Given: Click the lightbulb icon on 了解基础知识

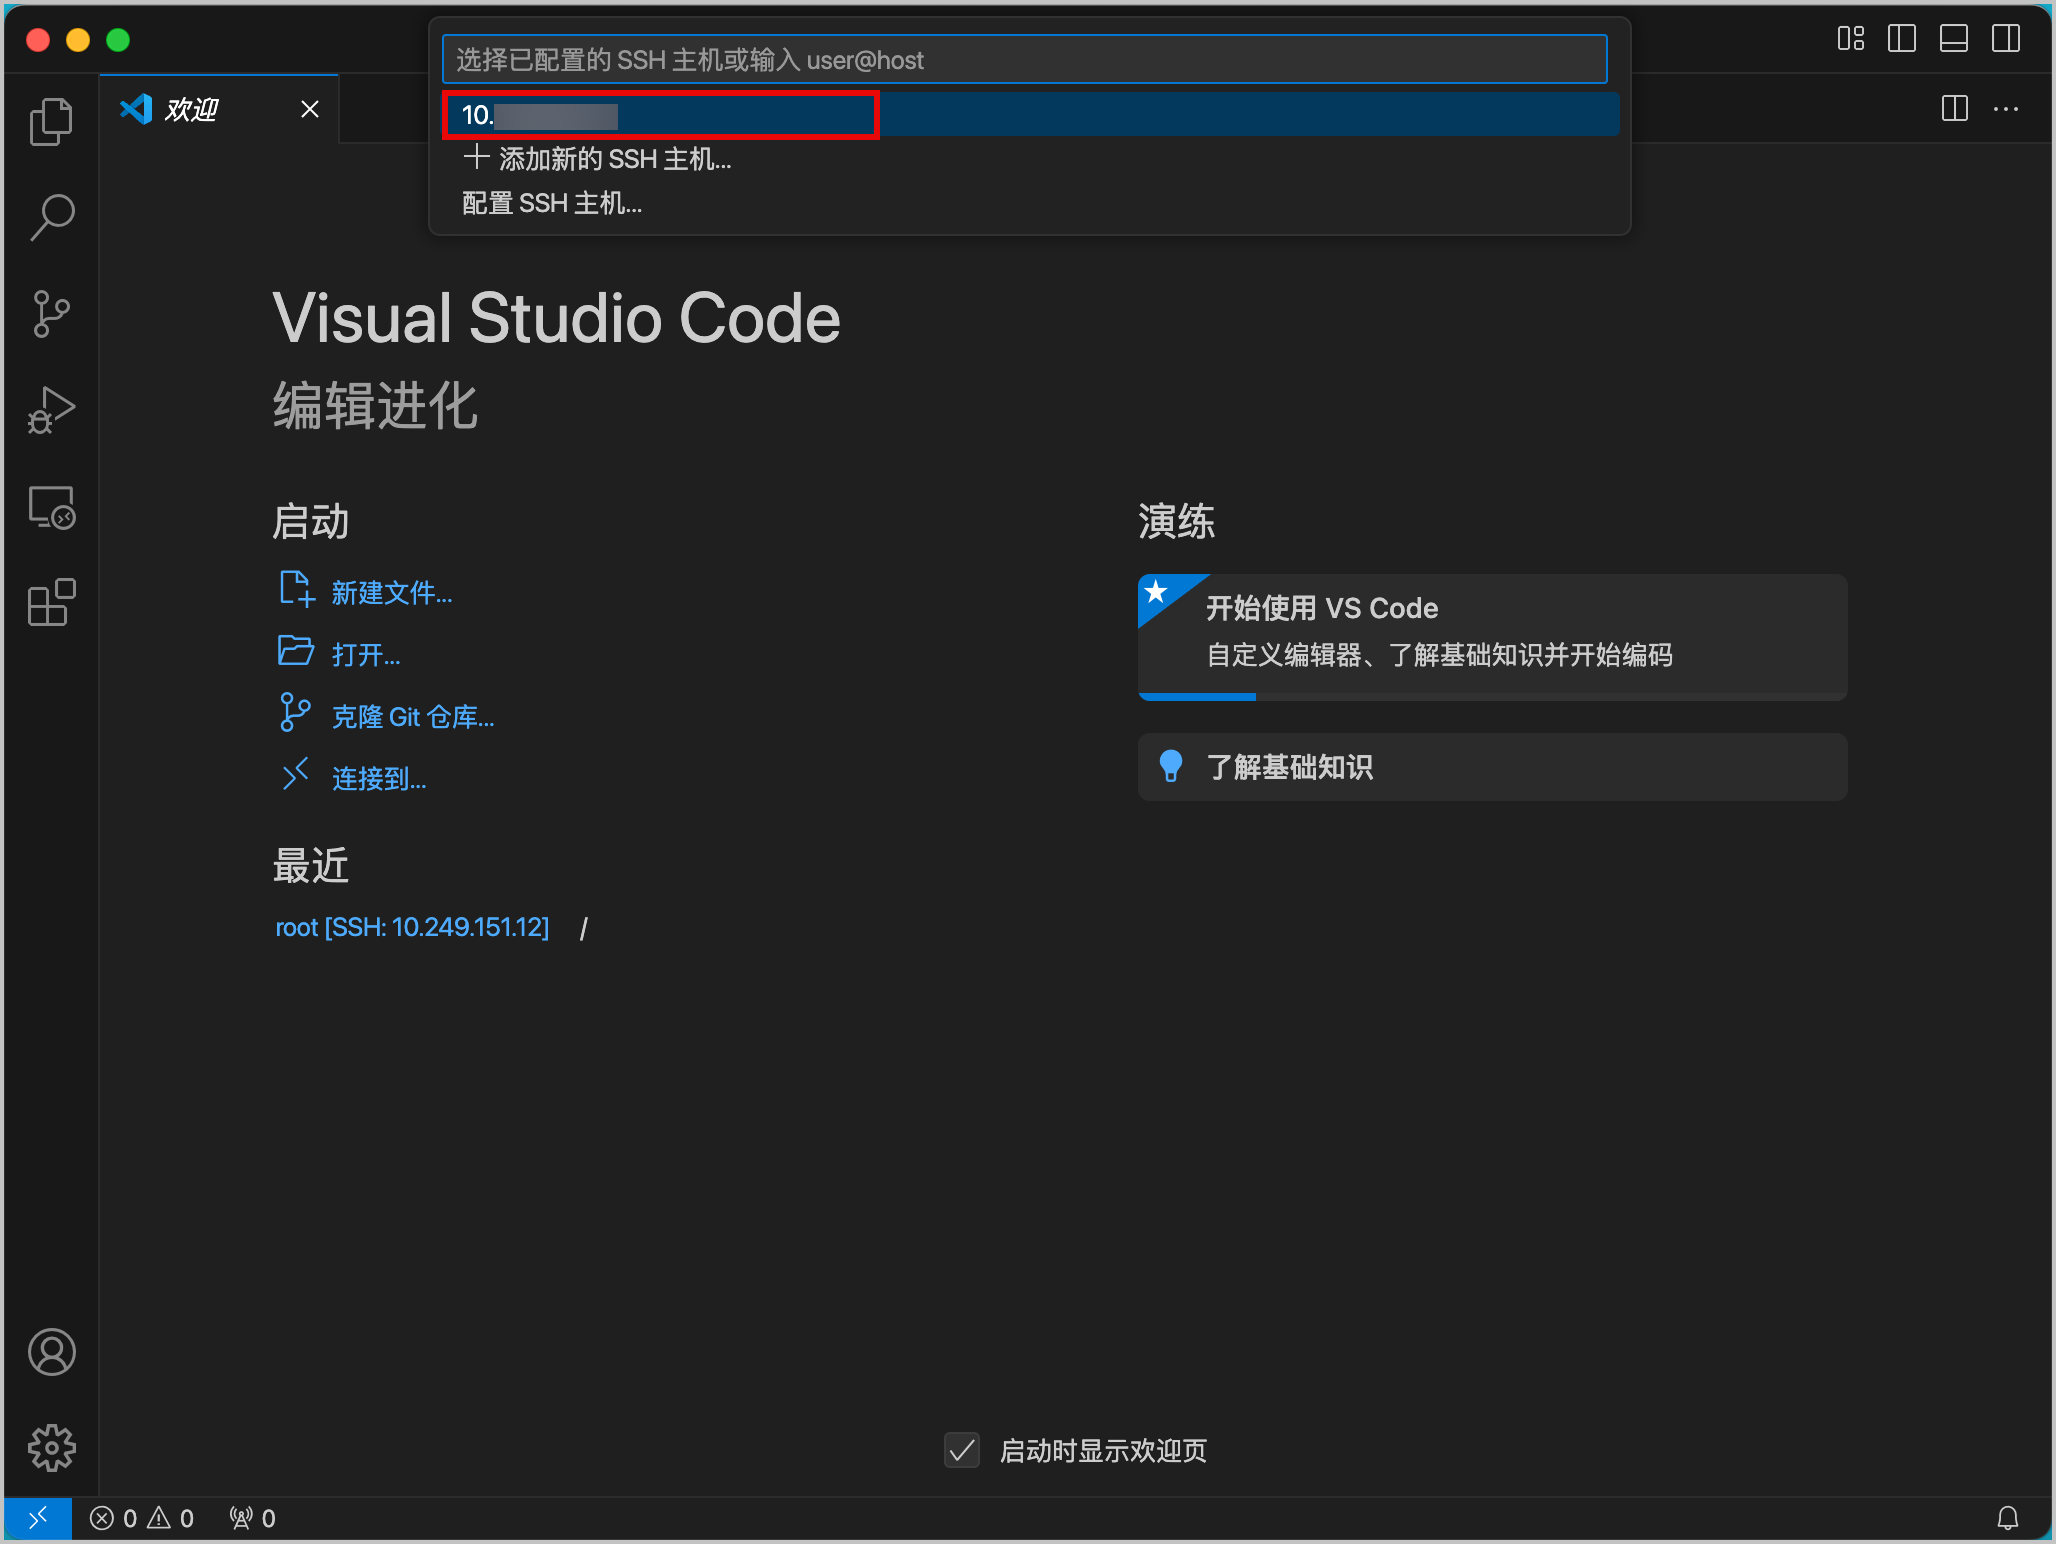Looking at the screenshot, I should pyautogui.click(x=1170, y=766).
